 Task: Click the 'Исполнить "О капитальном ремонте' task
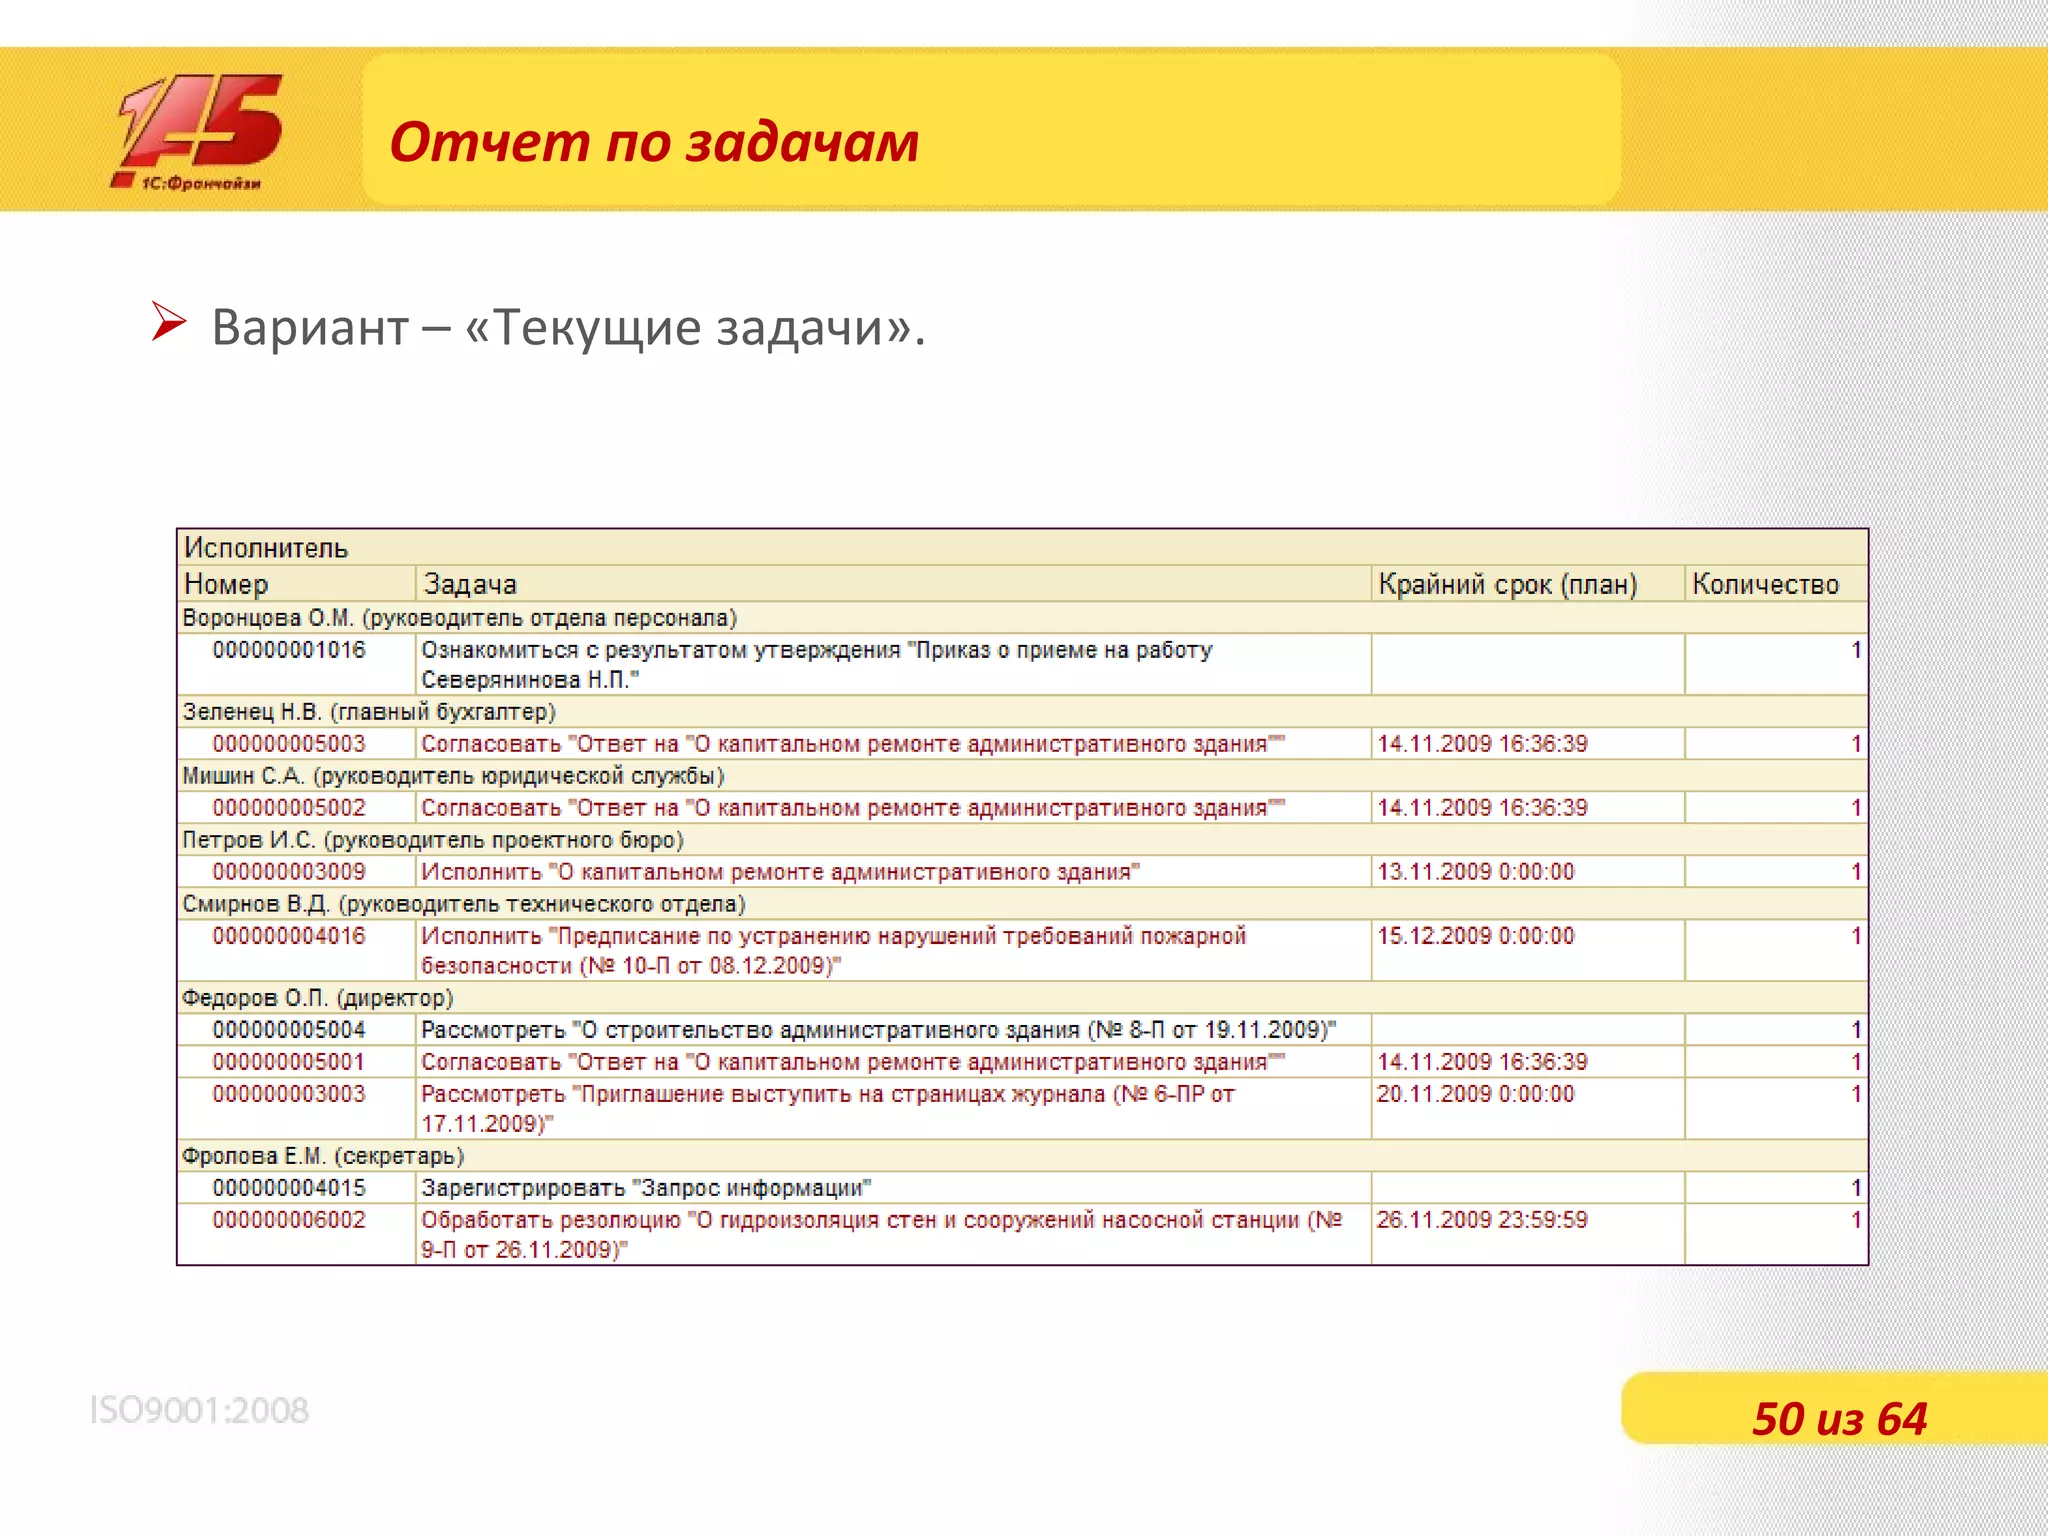click(780, 872)
